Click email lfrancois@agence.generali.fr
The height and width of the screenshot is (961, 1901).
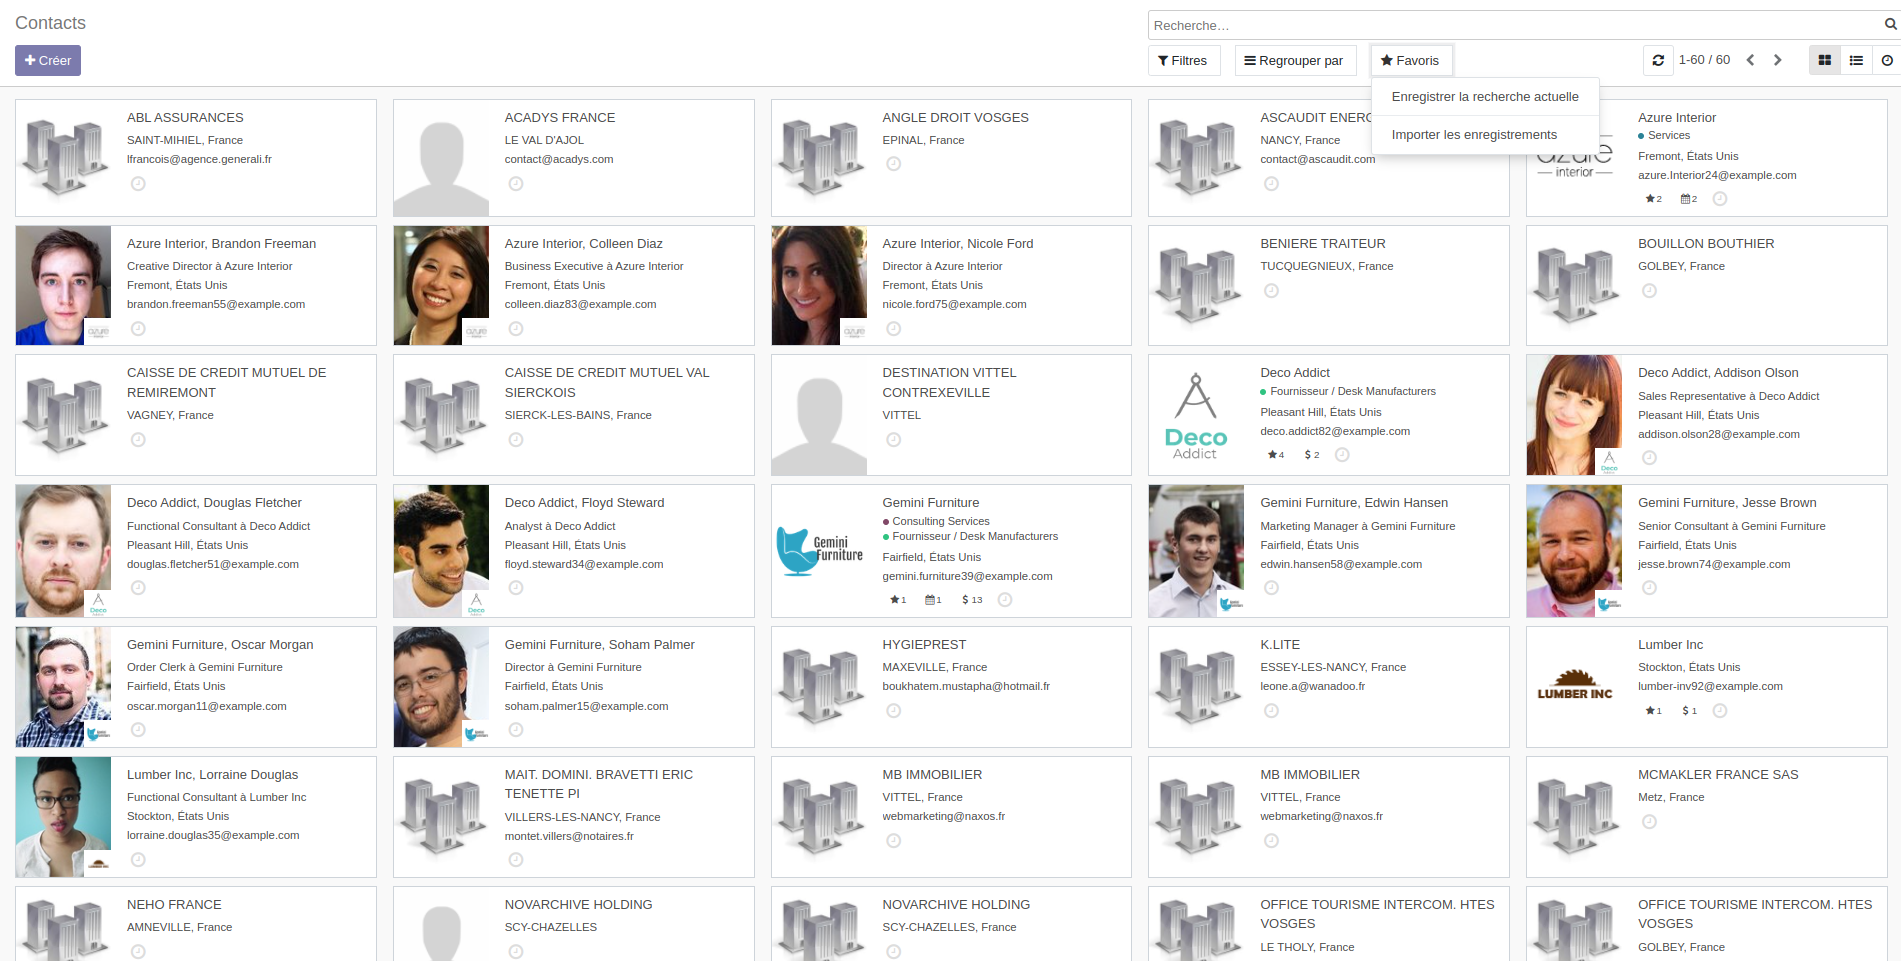(199, 159)
